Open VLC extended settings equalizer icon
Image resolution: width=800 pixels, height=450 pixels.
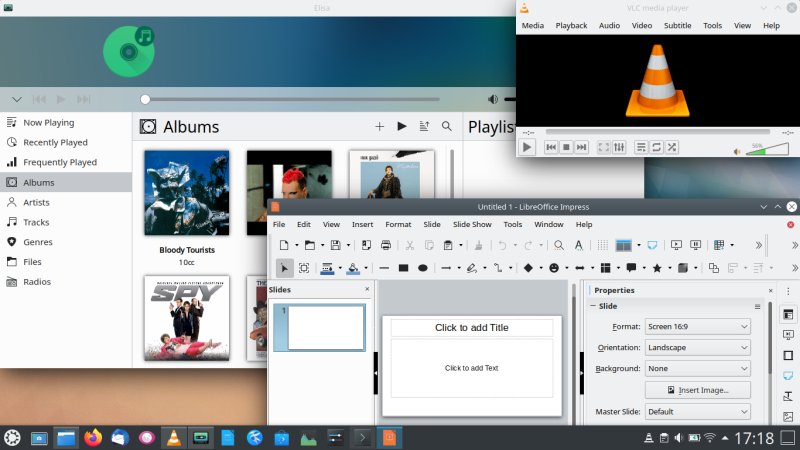click(619, 147)
